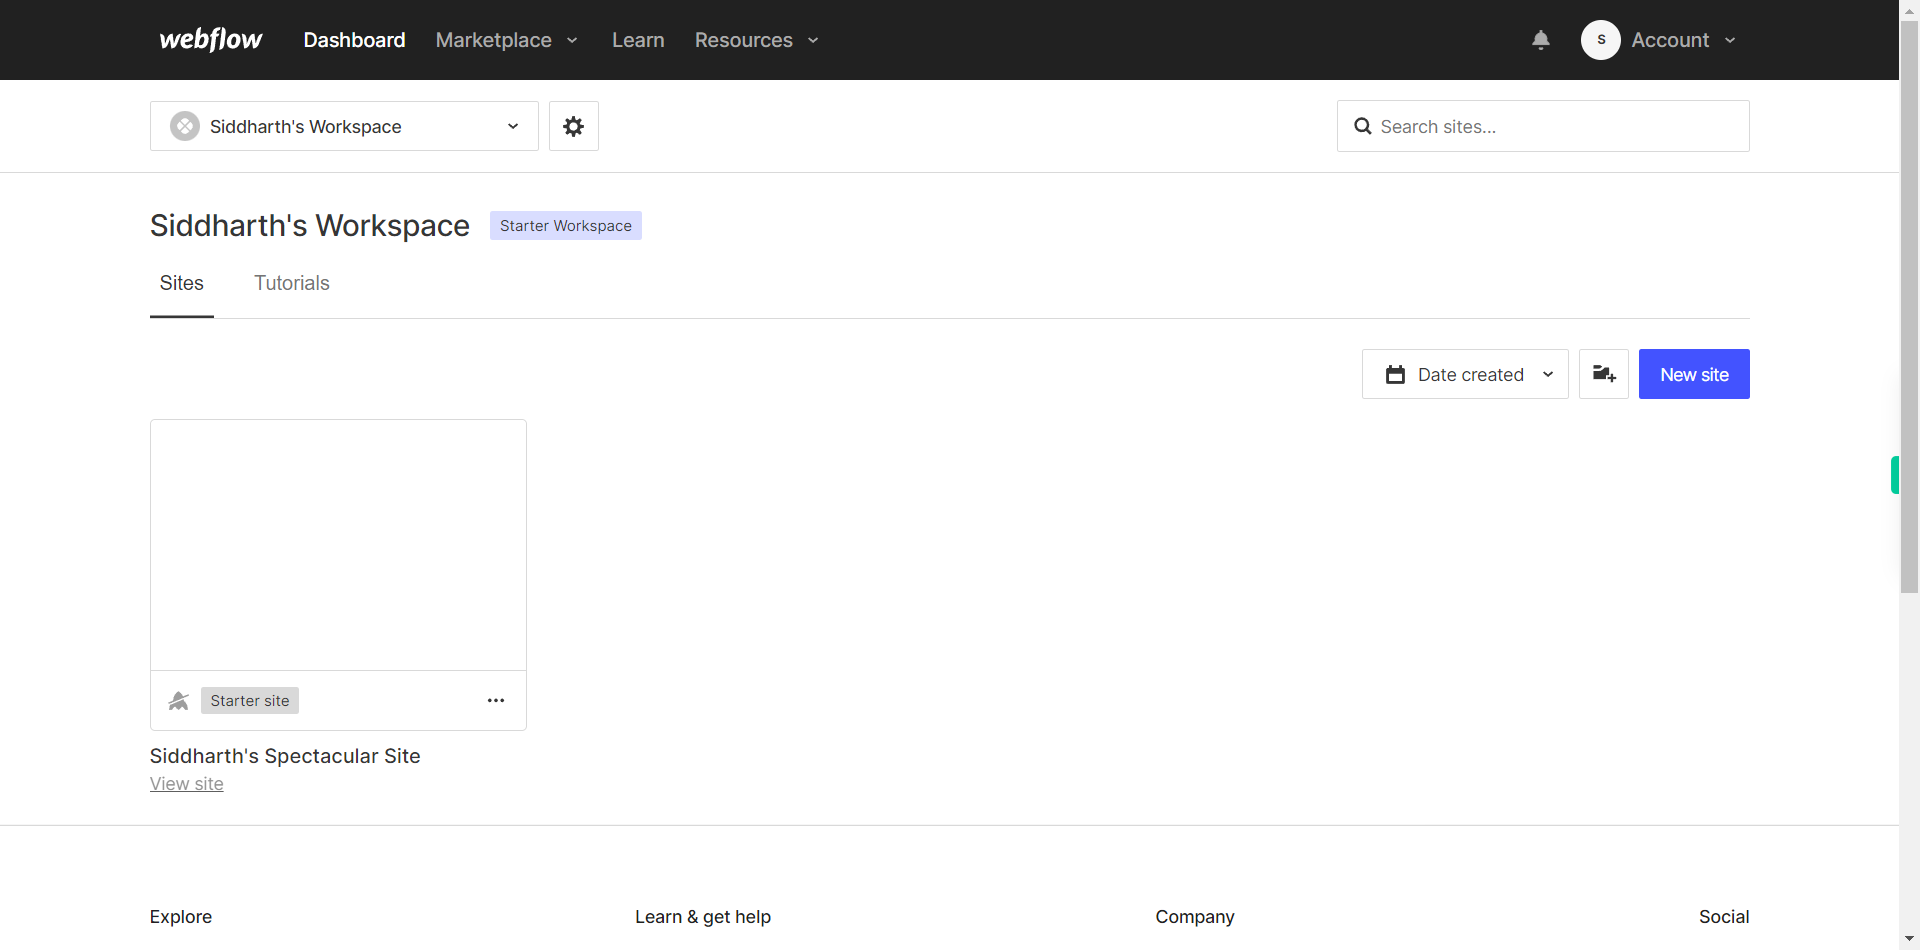Focus the Search sites field
This screenshot has height=950, width=1920.
(1543, 126)
